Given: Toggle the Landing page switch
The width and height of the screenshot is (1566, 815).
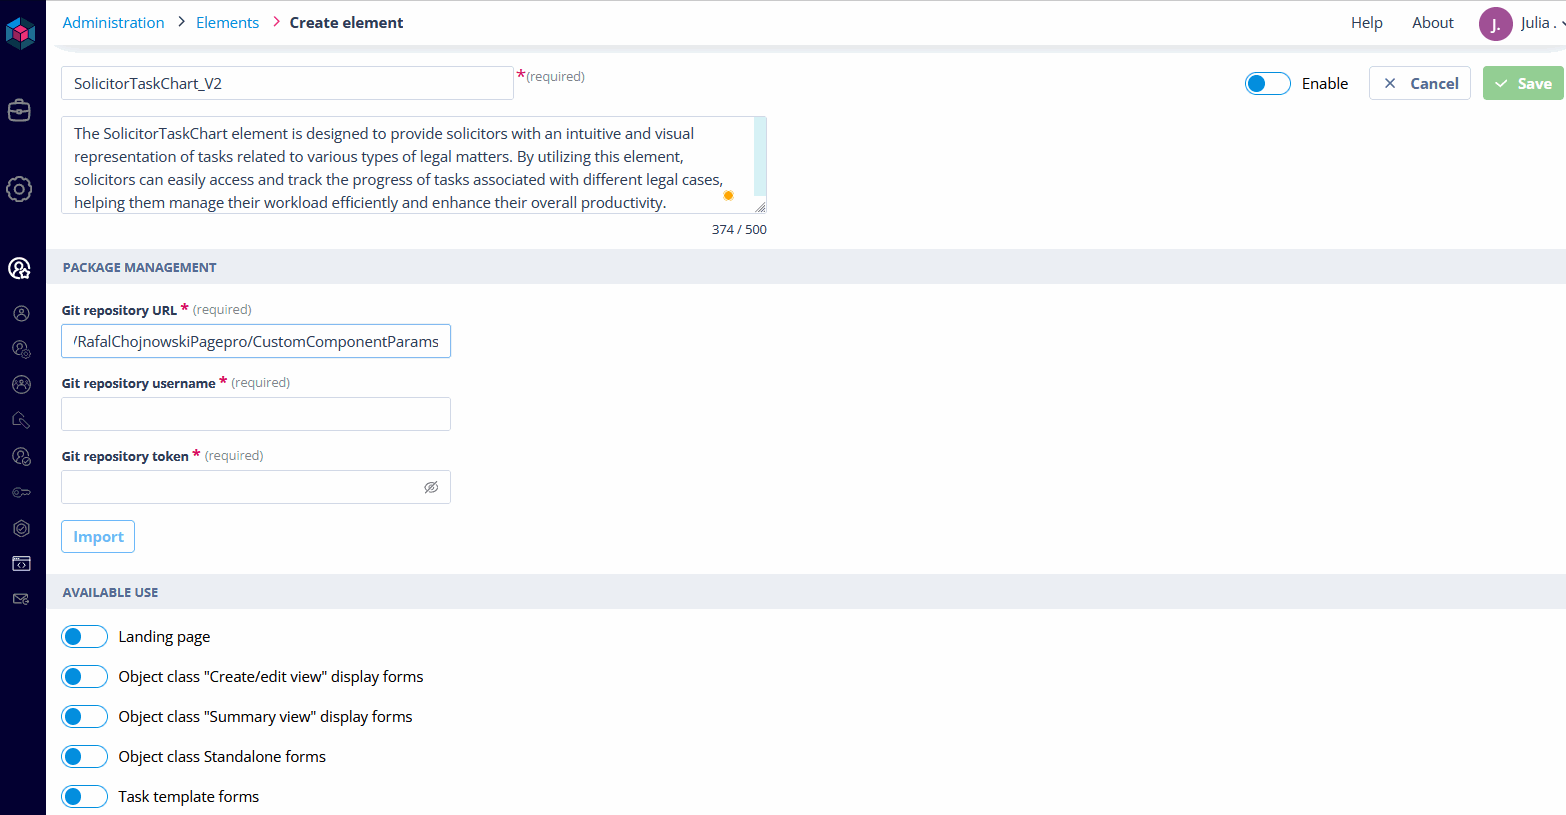Looking at the screenshot, I should (84, 637).
